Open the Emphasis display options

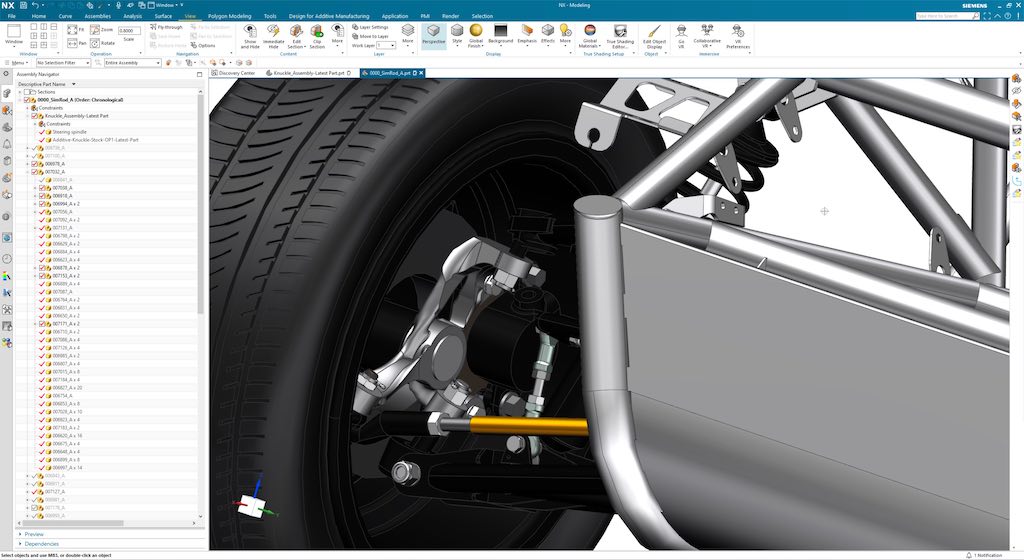point(527,34)
